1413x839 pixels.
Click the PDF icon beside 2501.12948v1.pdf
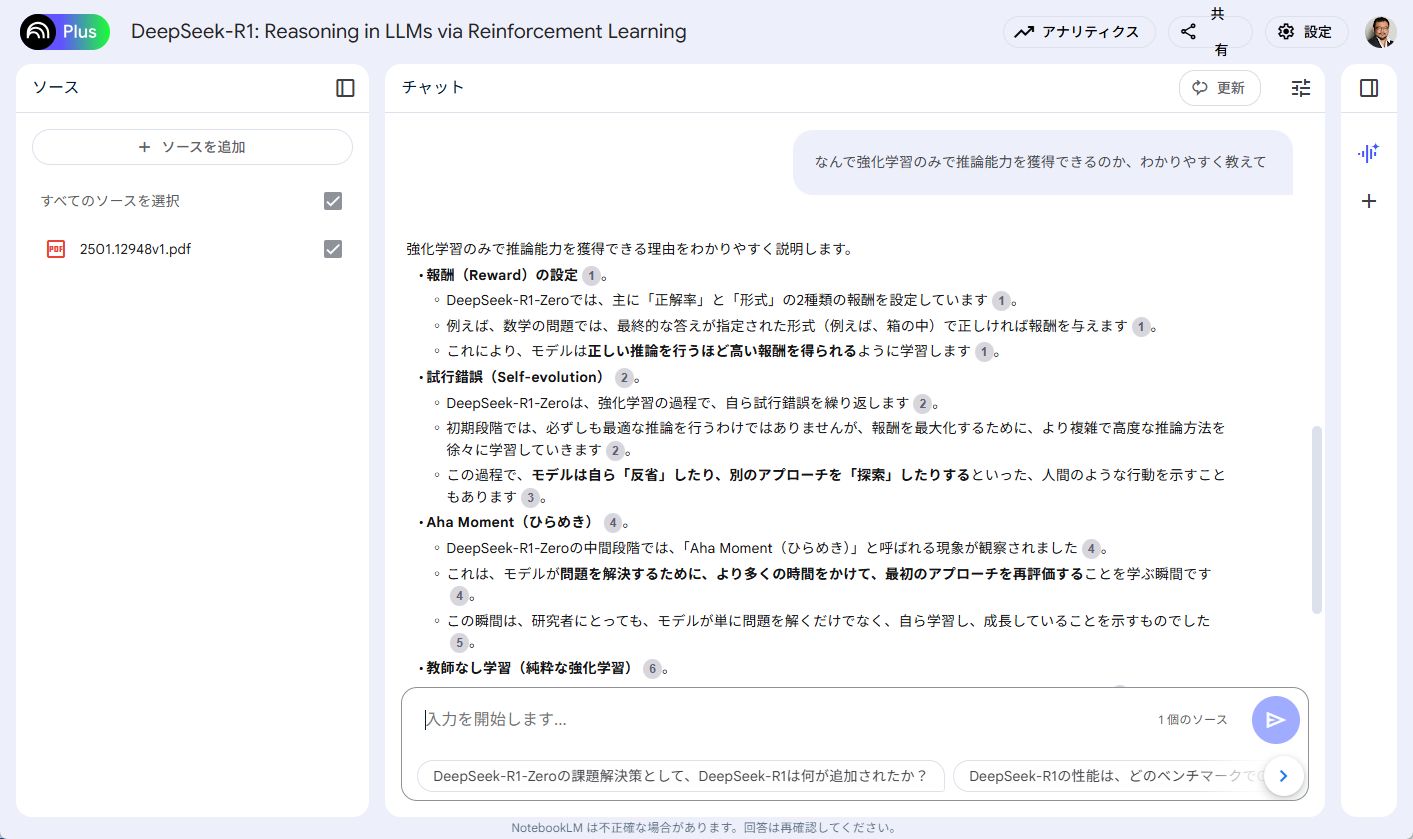tap(54, 248)
